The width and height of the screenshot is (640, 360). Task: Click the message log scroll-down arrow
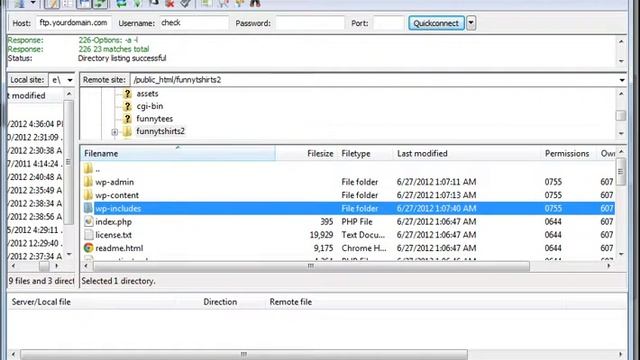pos(621,61)
